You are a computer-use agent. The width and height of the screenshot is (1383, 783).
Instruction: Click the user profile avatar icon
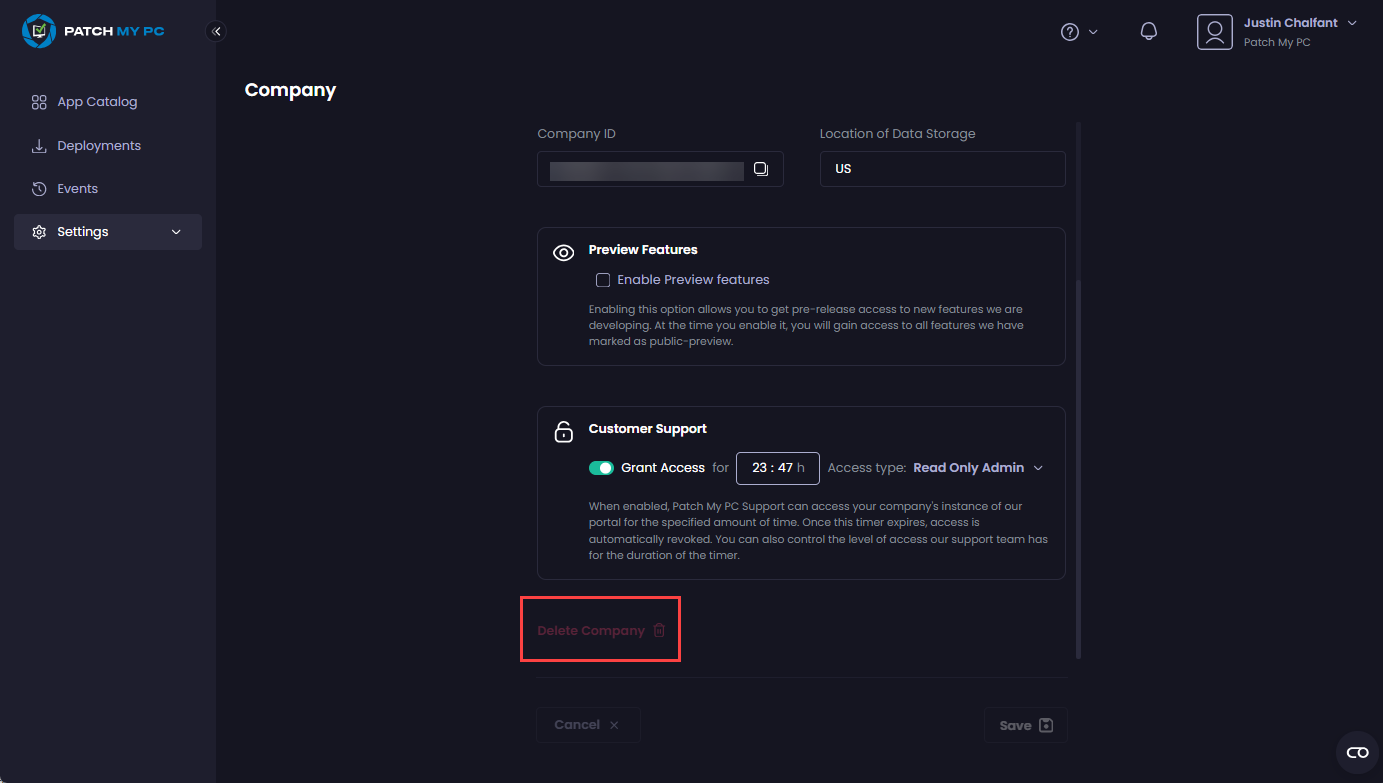coord(1214,32)
